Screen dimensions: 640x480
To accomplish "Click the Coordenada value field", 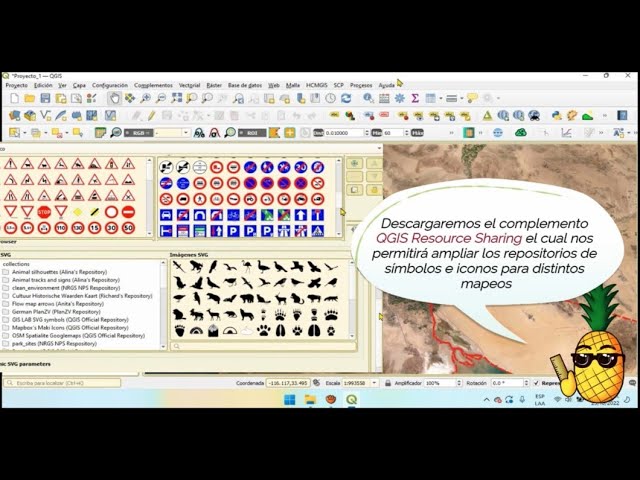I will [x=288, y=383].
